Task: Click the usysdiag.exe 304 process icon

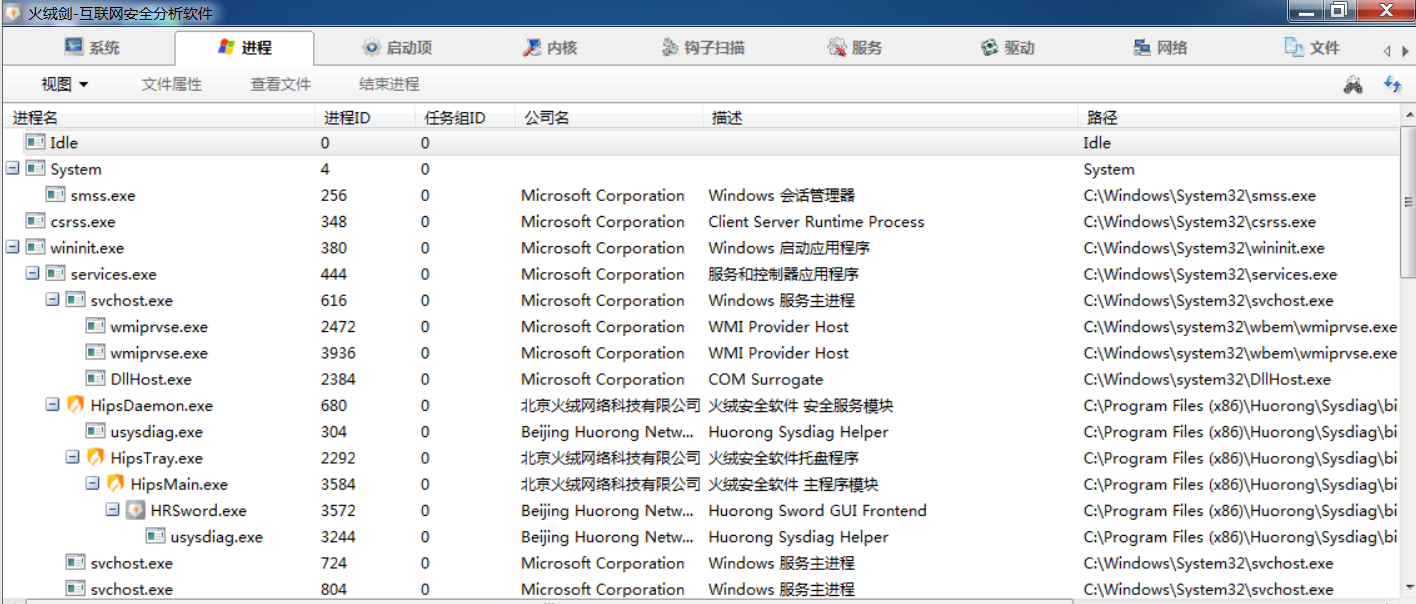Action: click(x=95, y=432)
